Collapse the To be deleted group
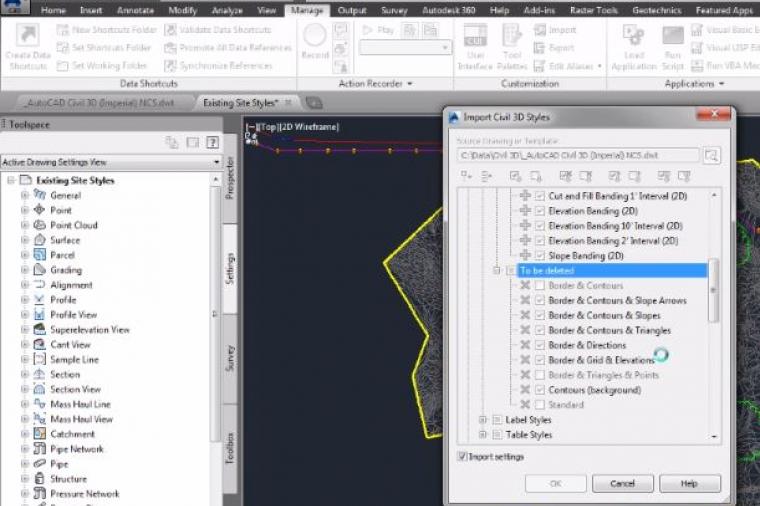The width and height of the screenshot is (760, 506). click(496, 270)
